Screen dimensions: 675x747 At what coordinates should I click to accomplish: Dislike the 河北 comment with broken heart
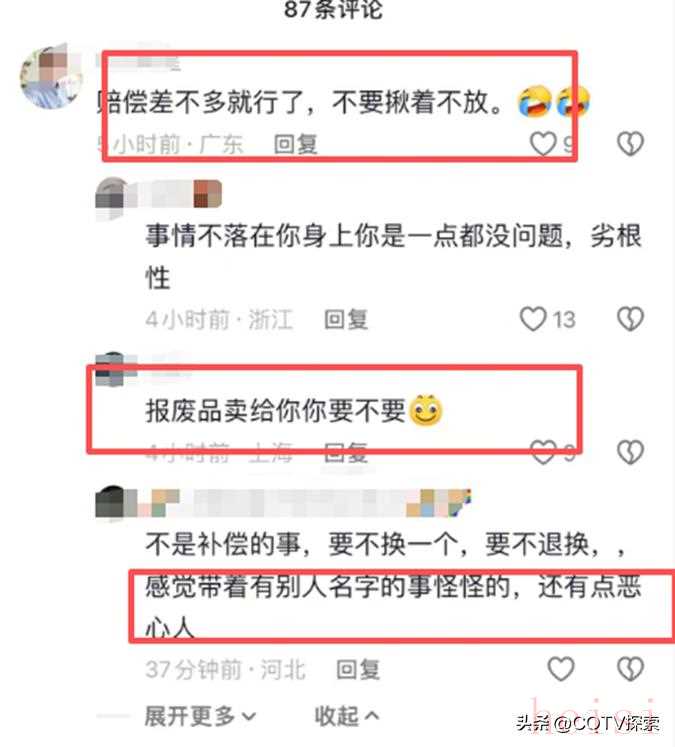click(x=630, y=669)
